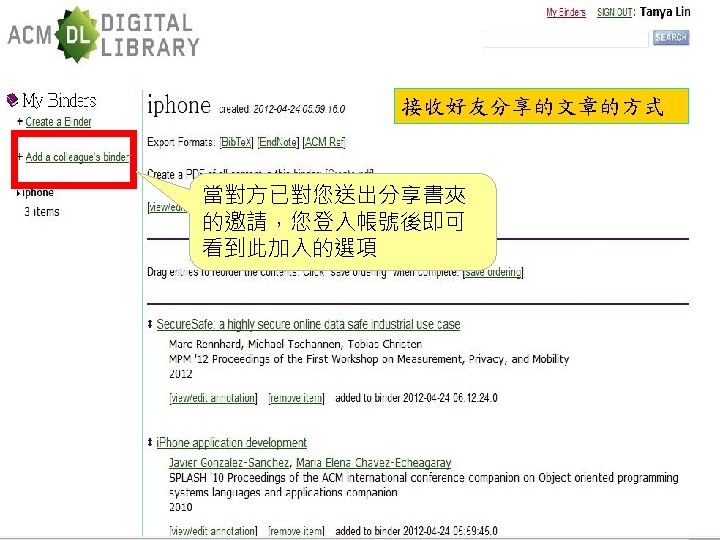
Task: Click view/edit annotation for iPhone application development
Action: coord(213,531)
